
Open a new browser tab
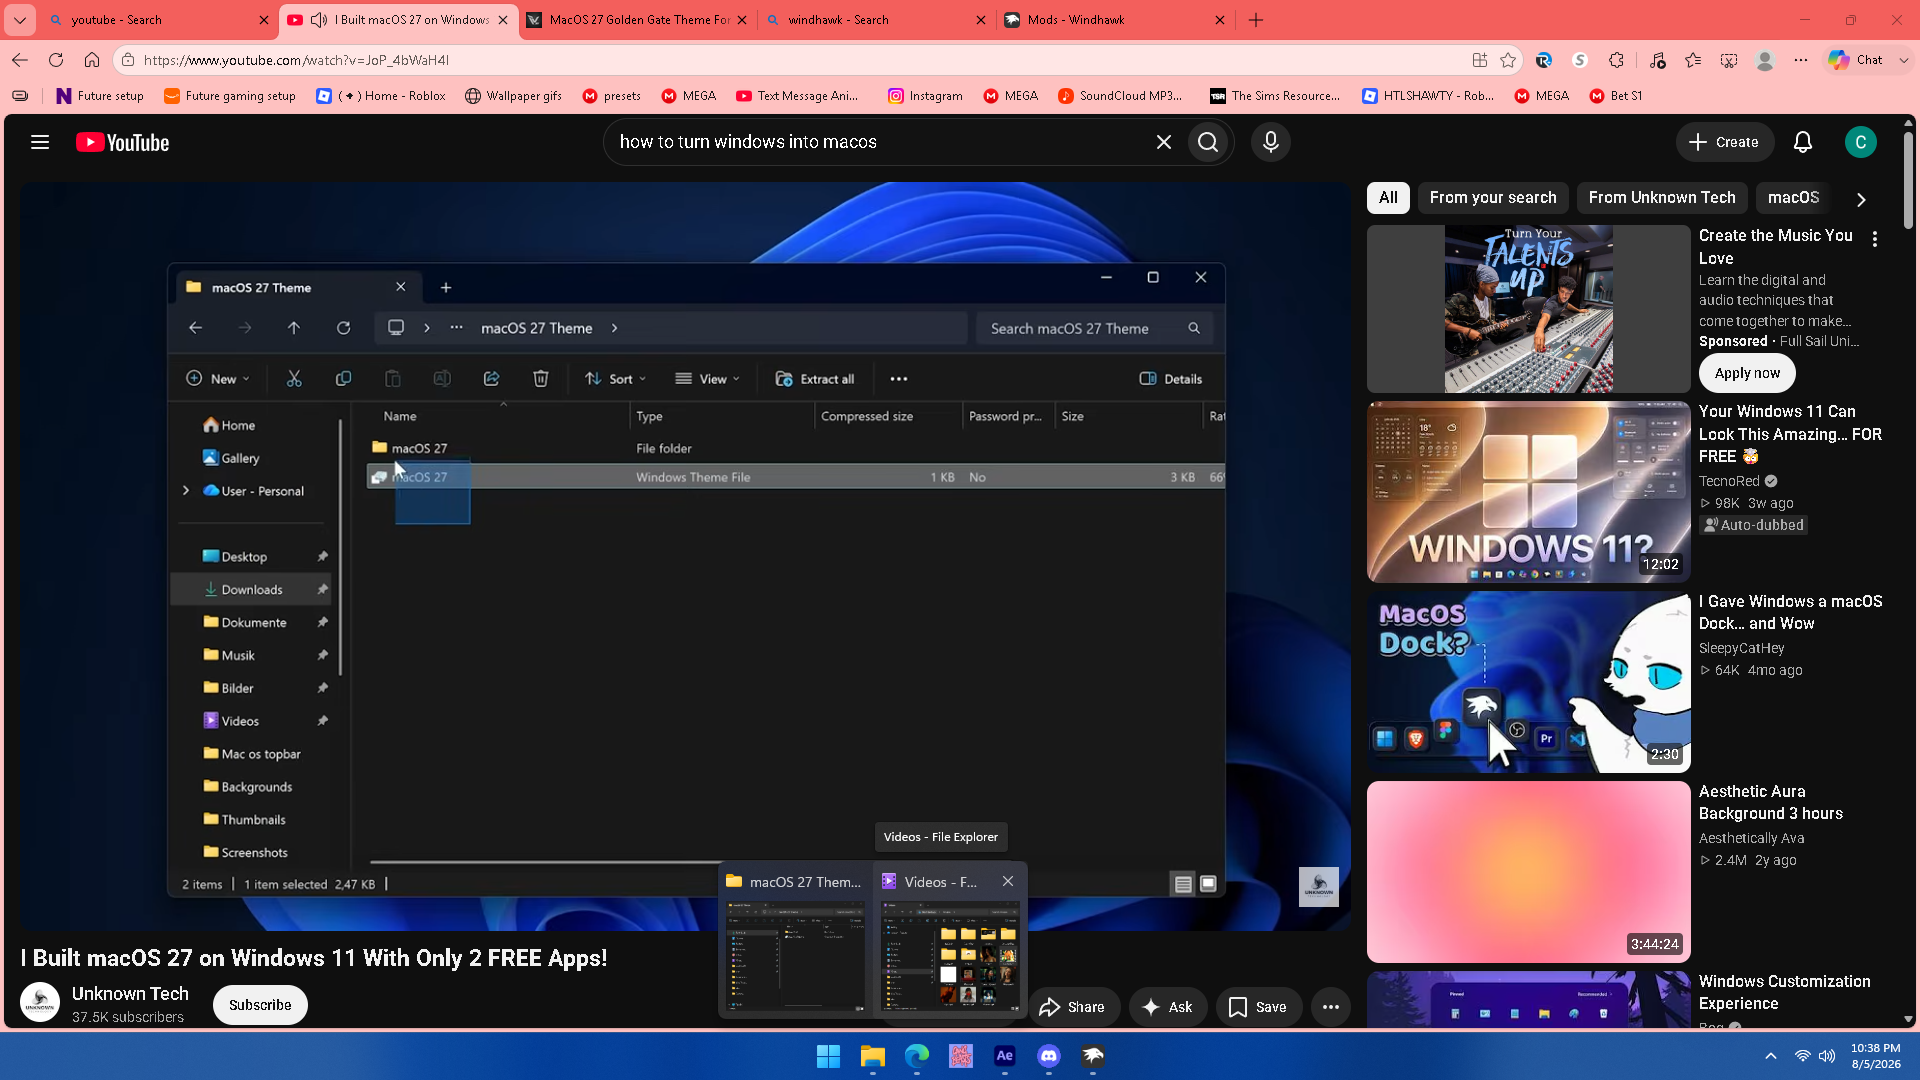1256,20
